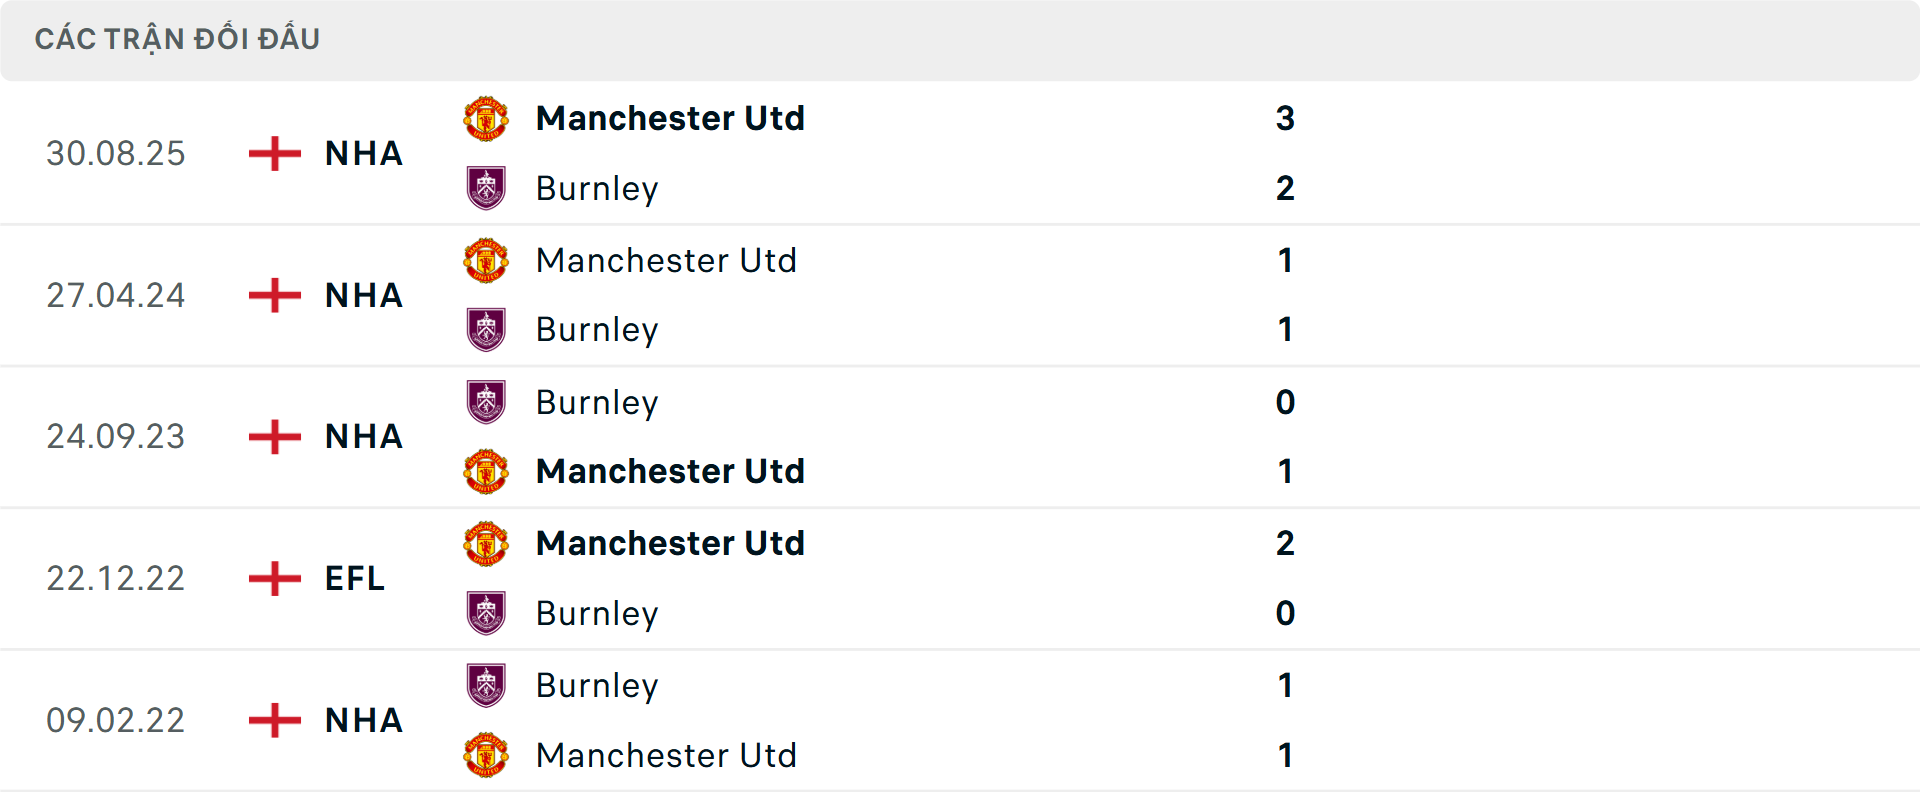The image size is (1920, 792).
Task: Open Manchester Utd from the 27.04.24 match
Action: 667,260
